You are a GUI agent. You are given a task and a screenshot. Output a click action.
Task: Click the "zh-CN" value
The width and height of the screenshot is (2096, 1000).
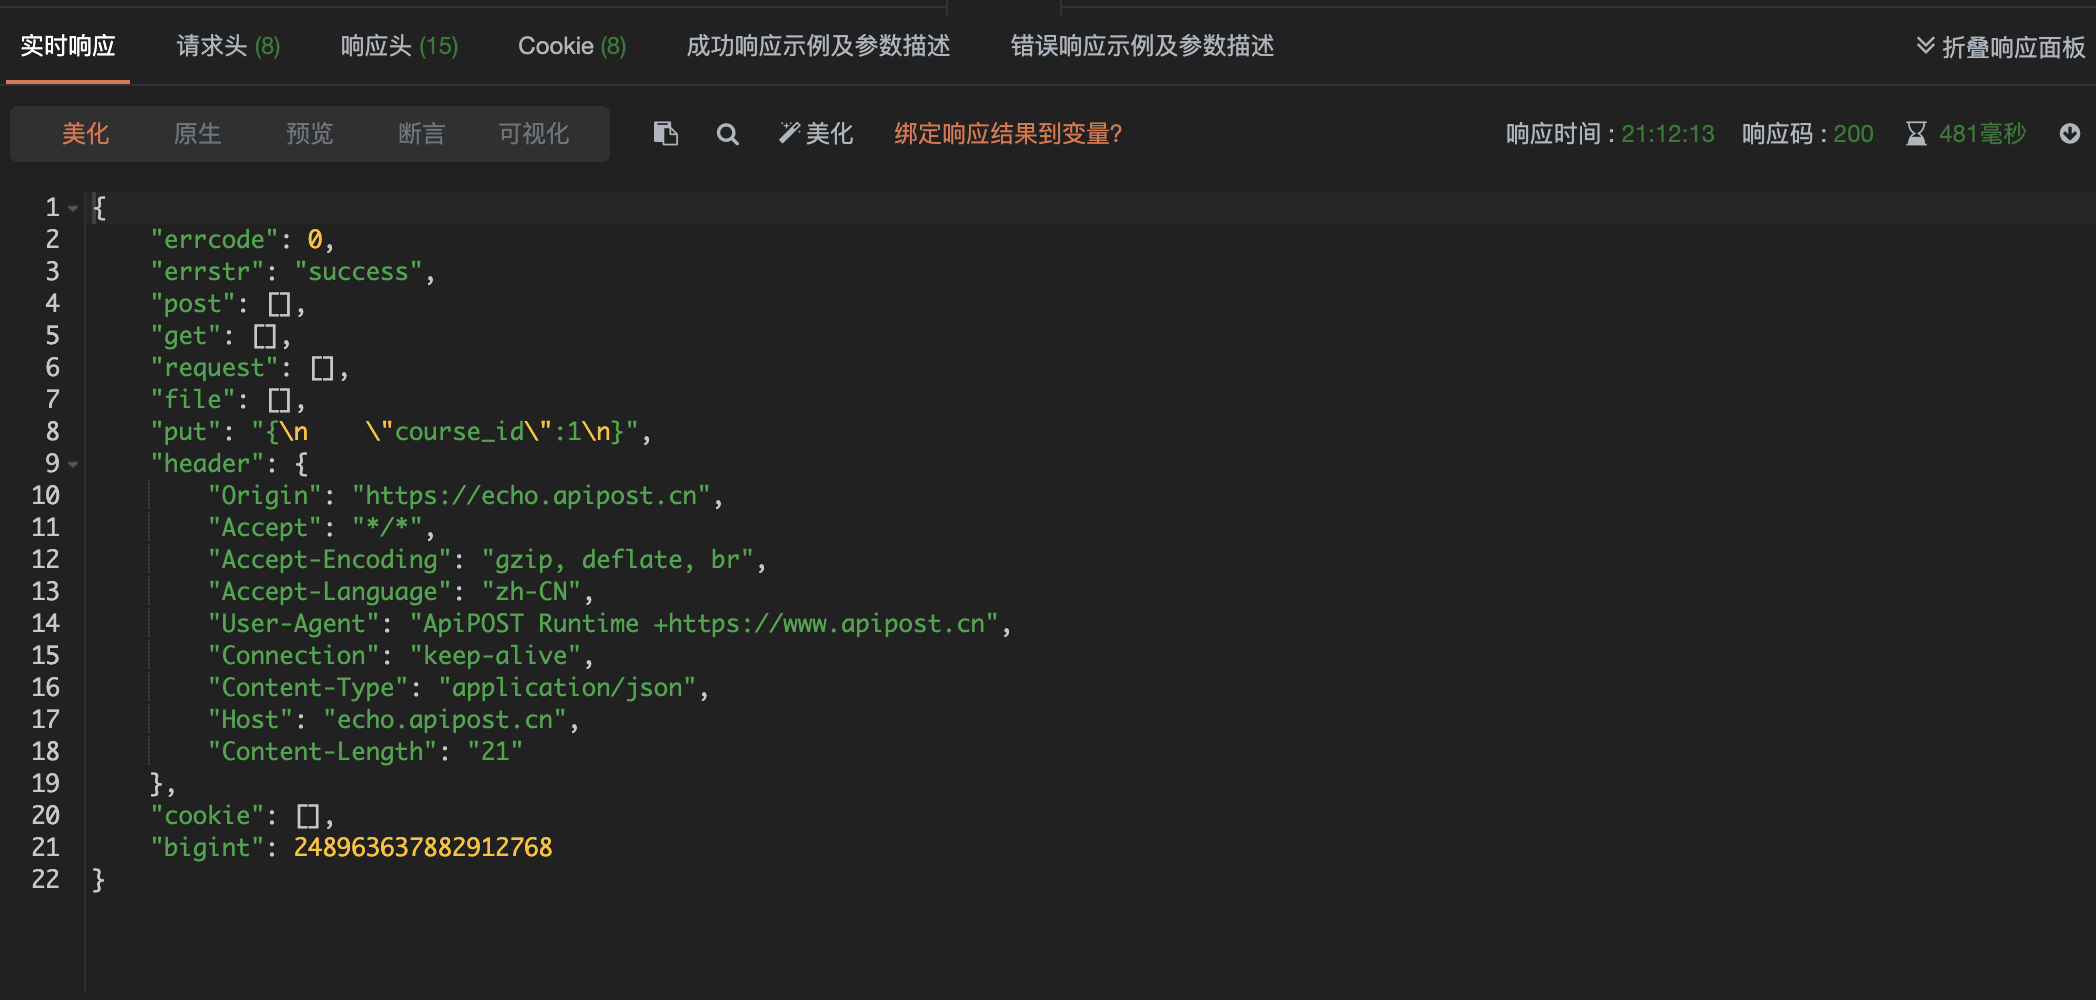[531, 592]
